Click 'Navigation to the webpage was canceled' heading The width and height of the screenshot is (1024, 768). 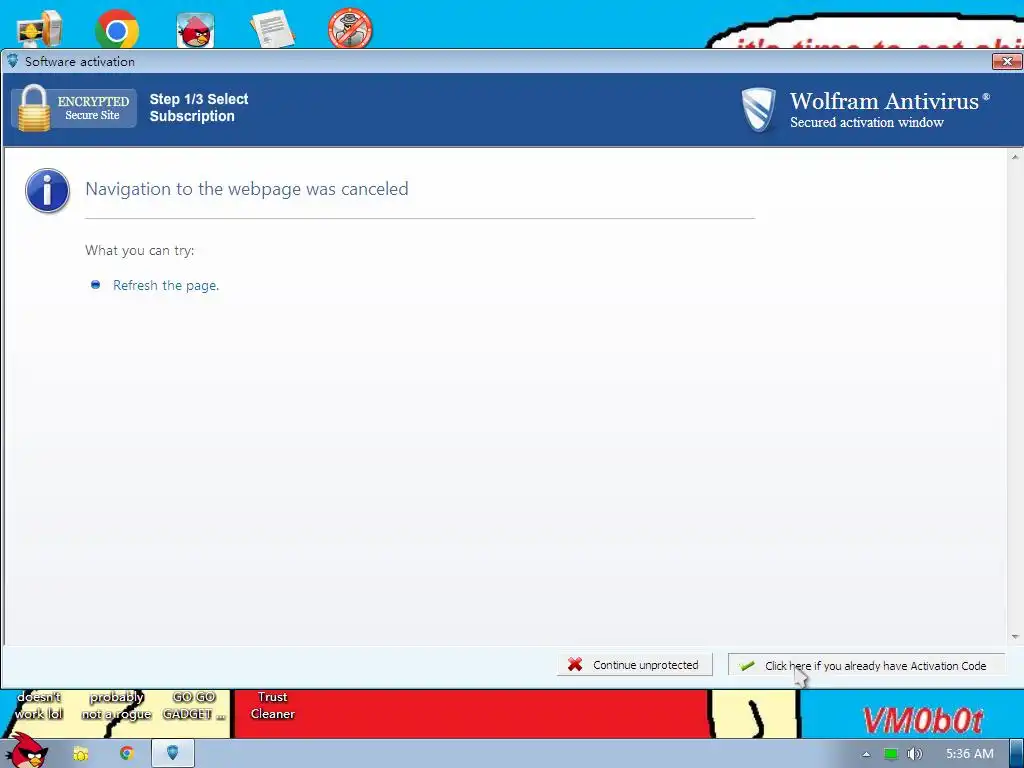pos(247,189)
